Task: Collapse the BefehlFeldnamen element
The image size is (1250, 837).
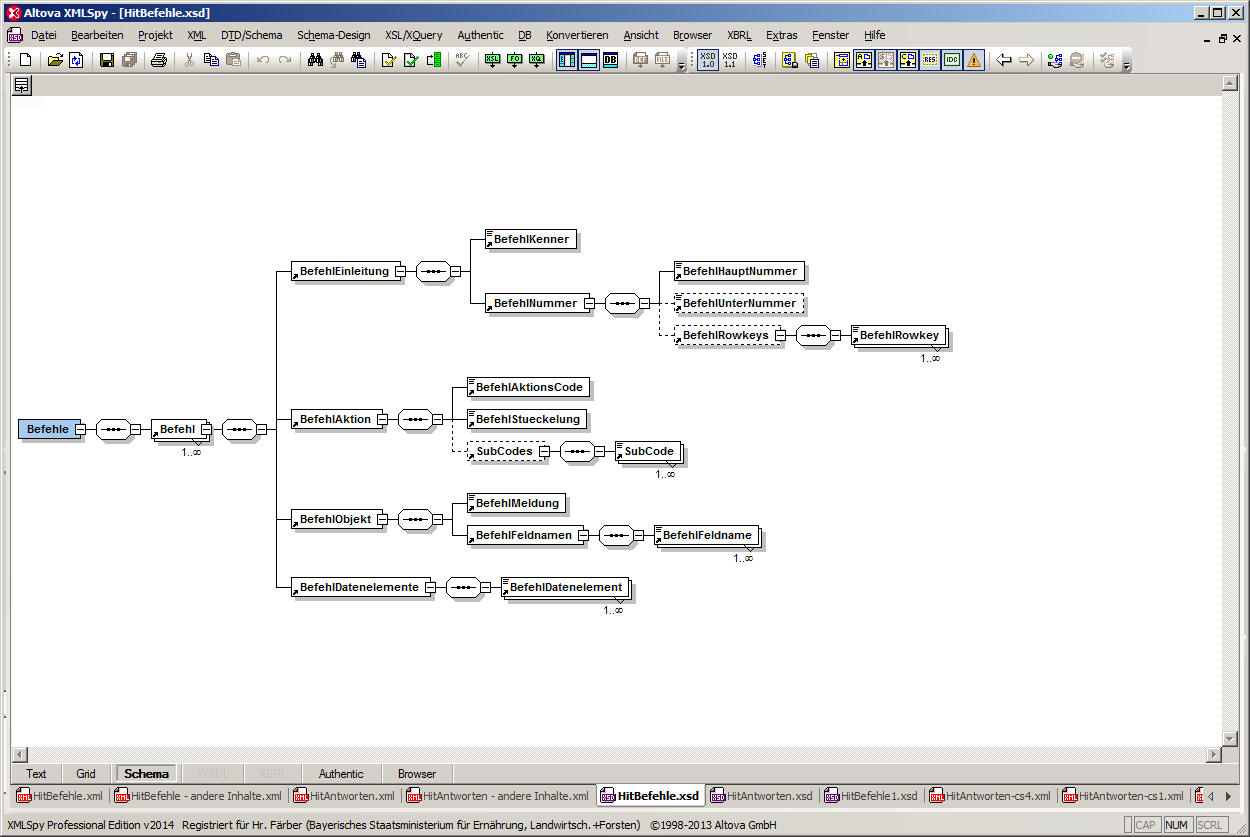Action: pos(582,535)
